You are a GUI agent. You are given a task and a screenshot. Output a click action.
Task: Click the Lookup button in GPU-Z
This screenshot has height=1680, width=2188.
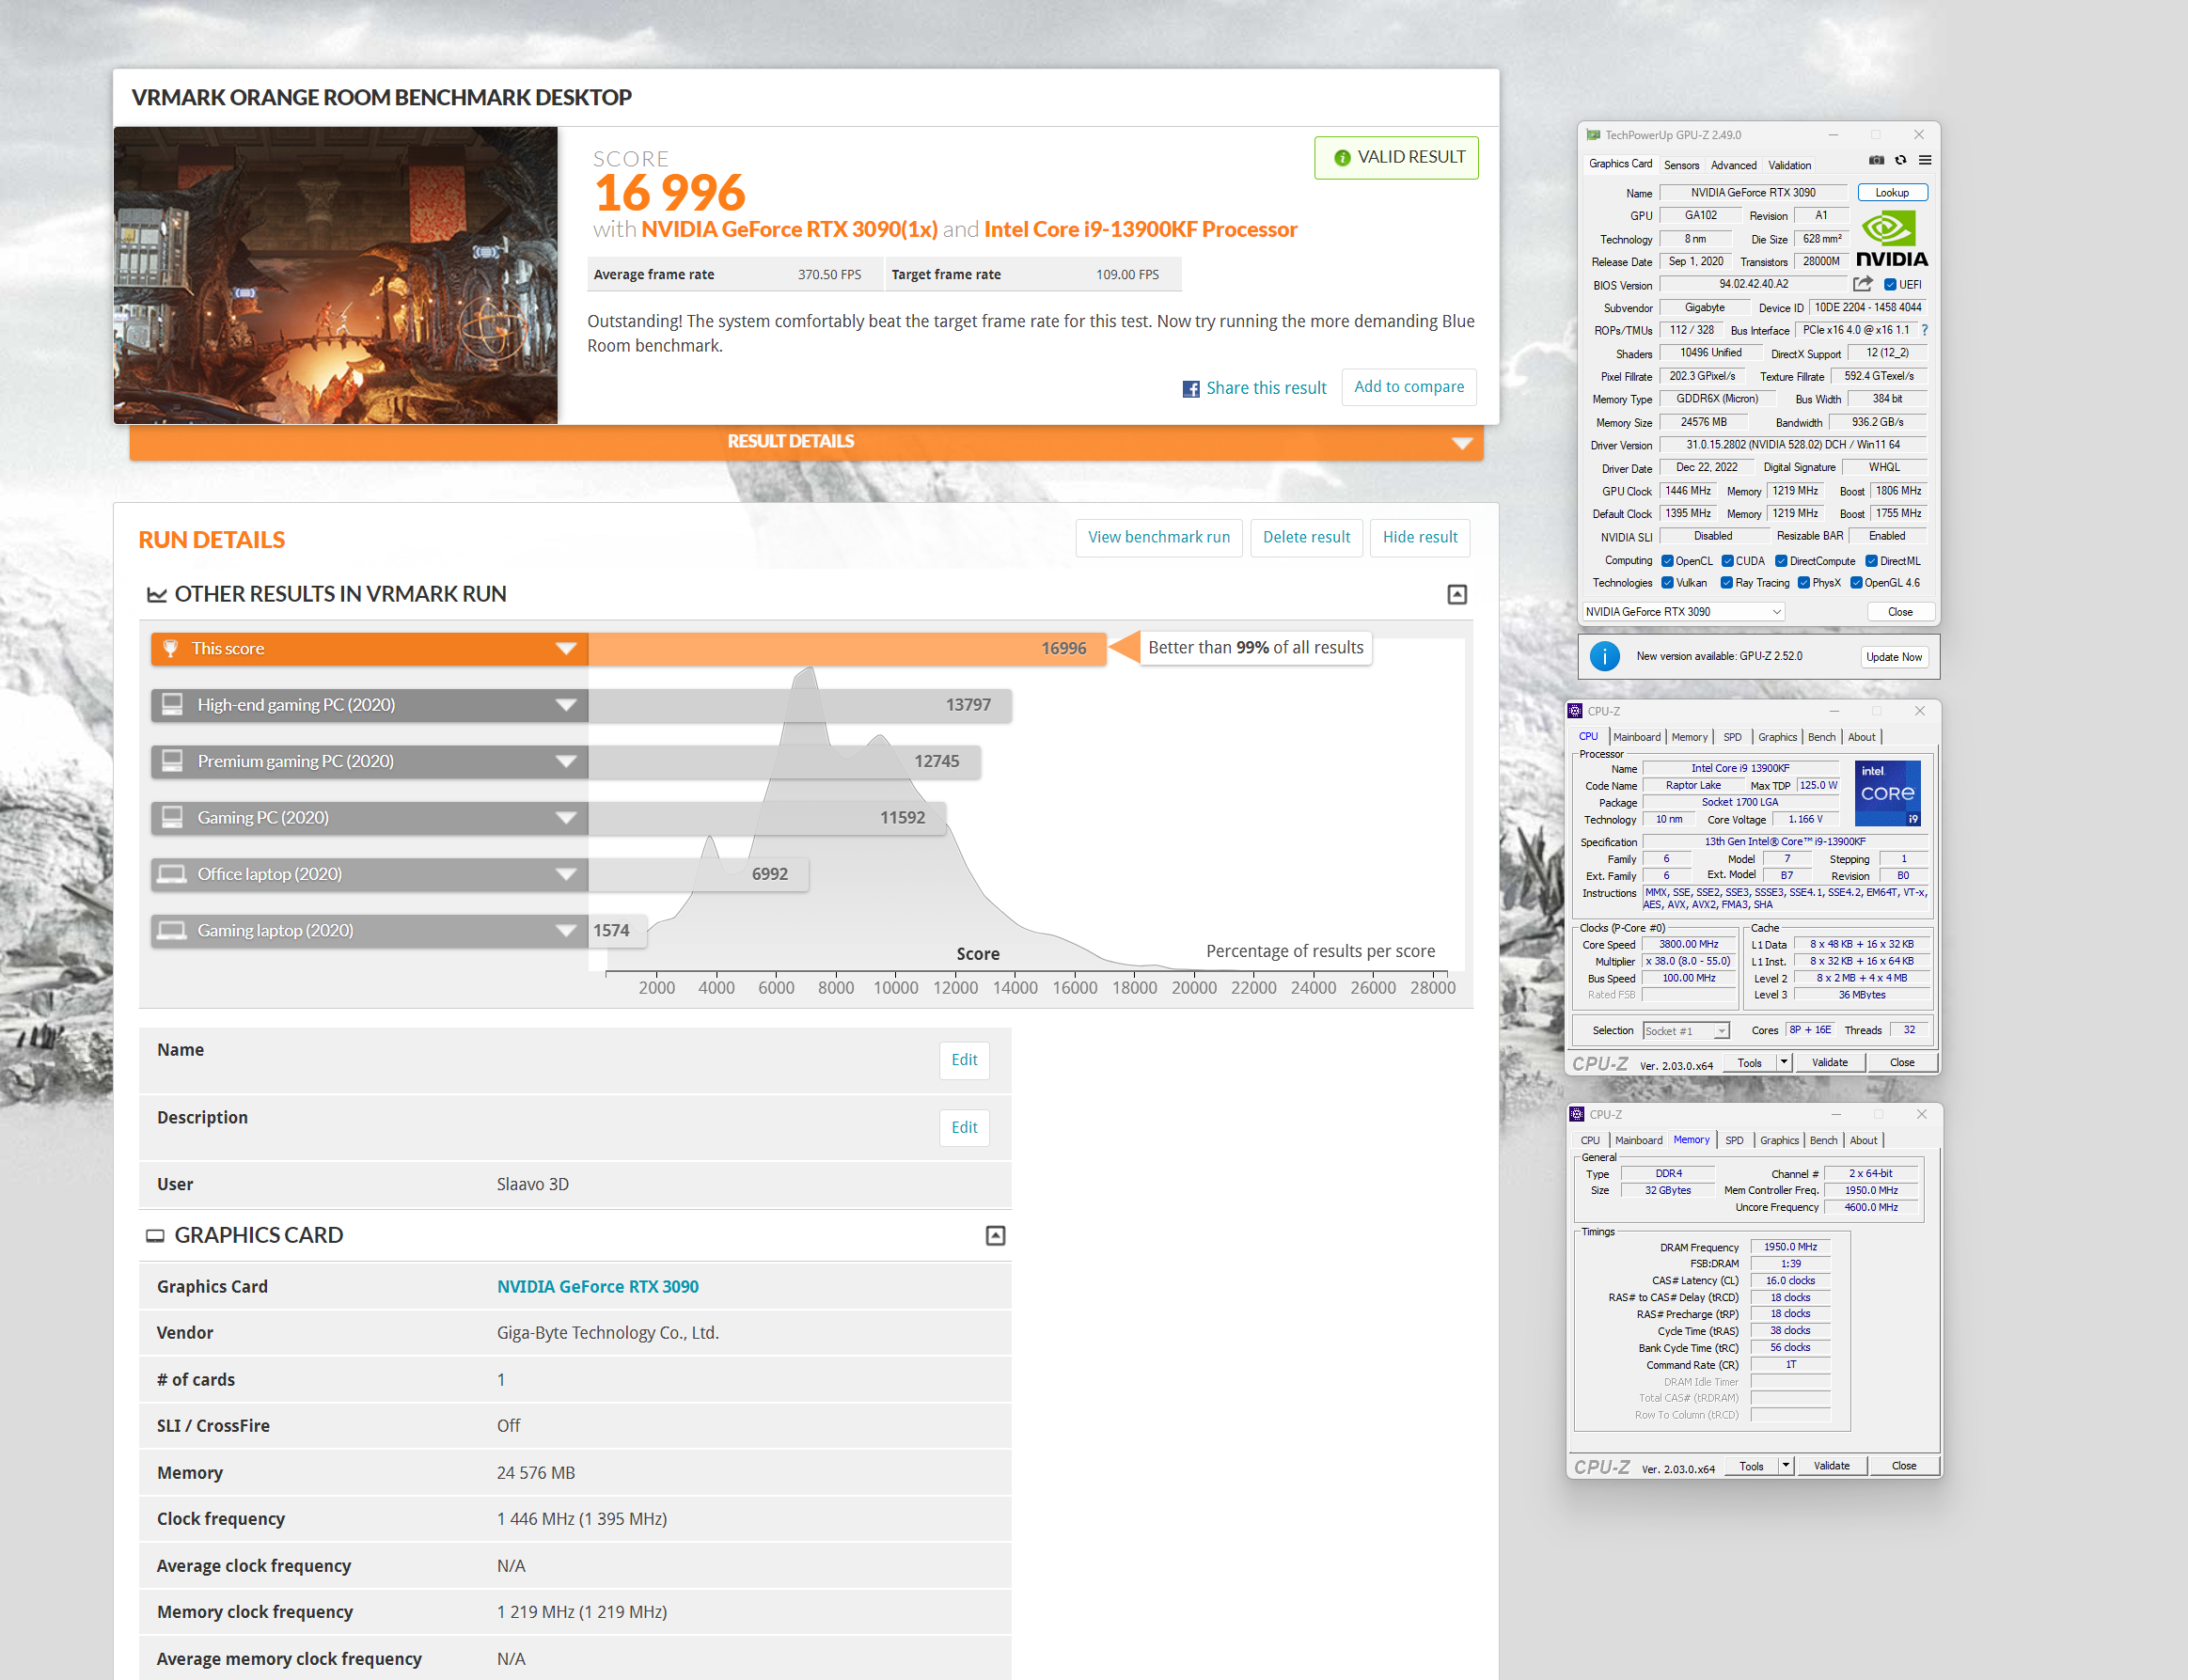point(1892,192)
